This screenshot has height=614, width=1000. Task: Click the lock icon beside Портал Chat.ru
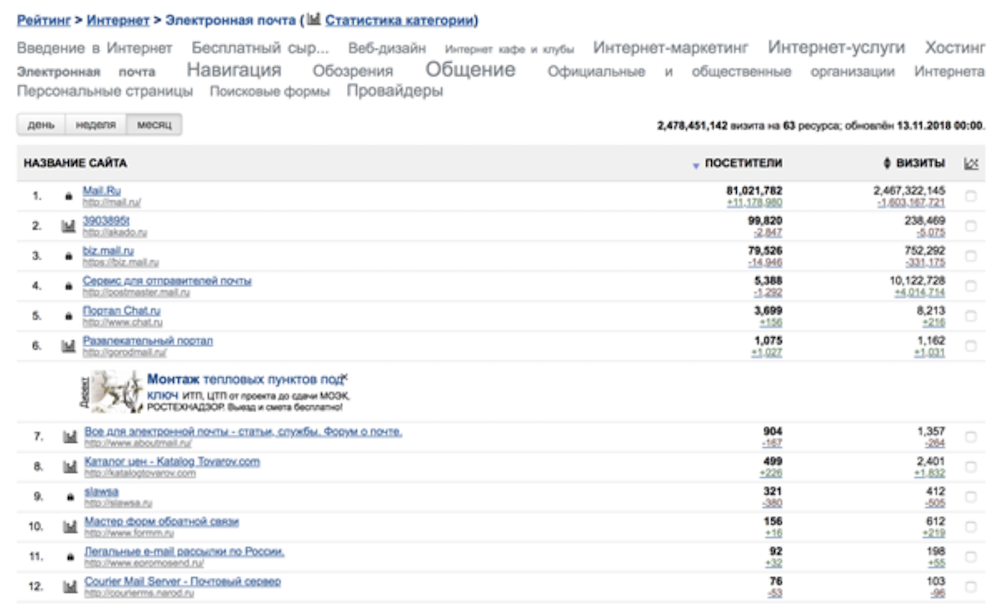pyautogui.click(x=68, y=316)
